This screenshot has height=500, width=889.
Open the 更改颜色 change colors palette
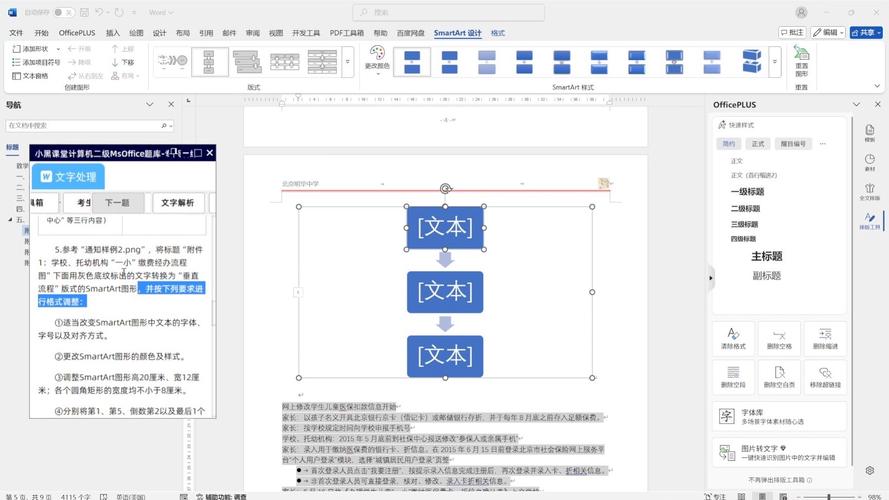(377, 61)
